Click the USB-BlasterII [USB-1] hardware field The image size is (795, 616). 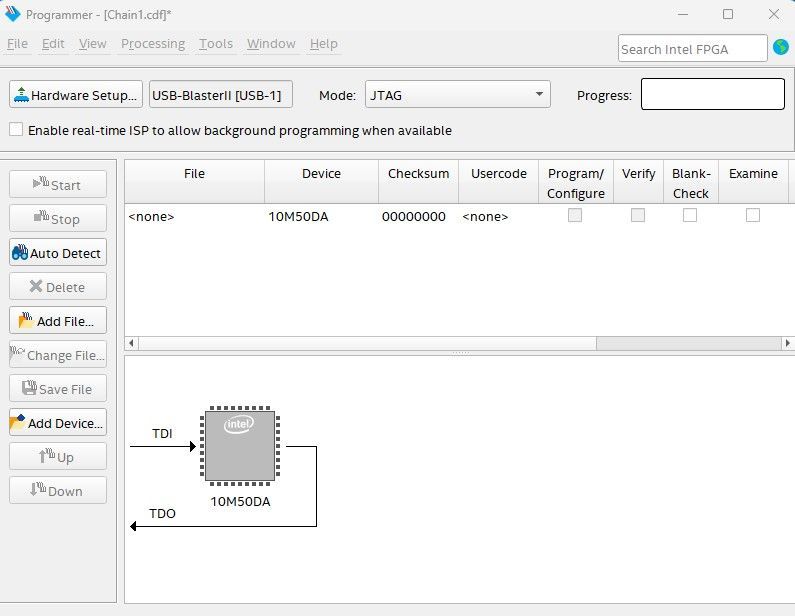pos(221,94)
